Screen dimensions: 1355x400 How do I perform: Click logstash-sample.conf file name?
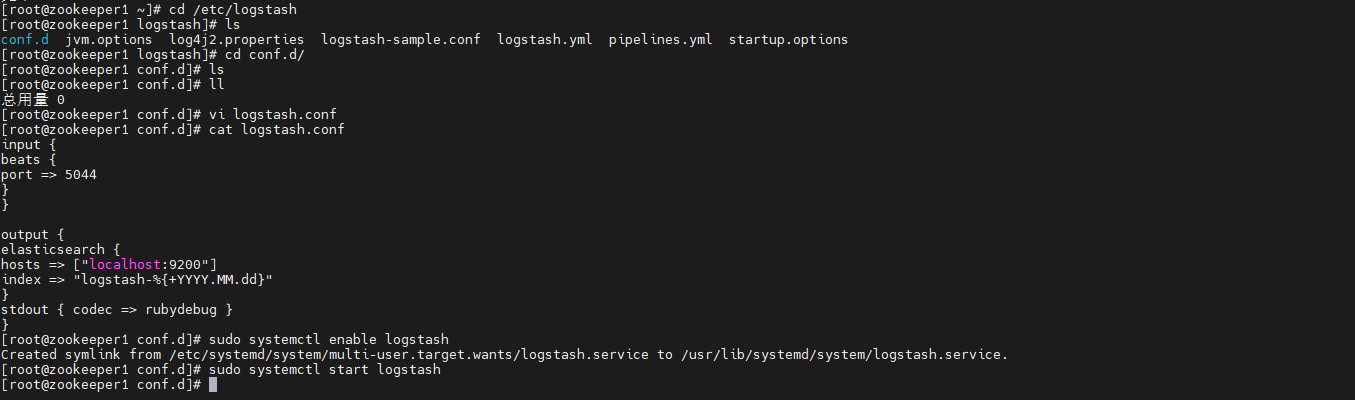click(x=400, y=40)
